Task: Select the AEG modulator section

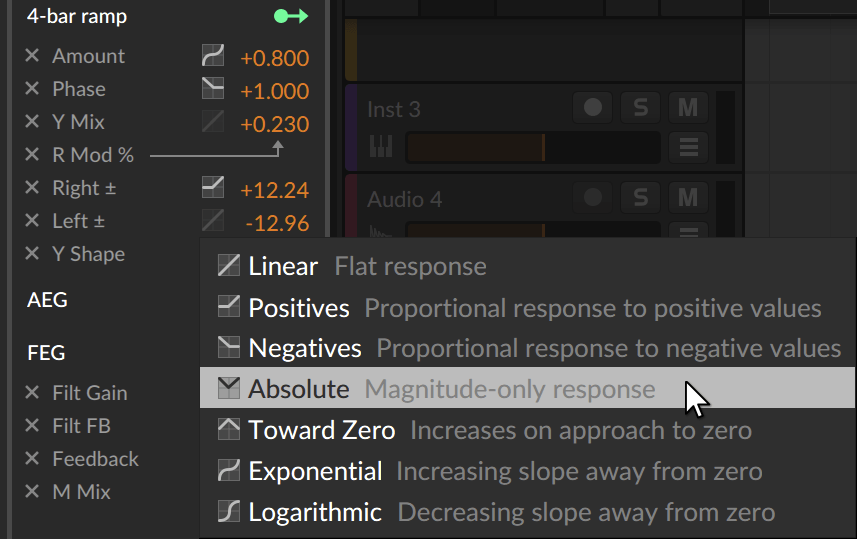Action: pos(47,300)
